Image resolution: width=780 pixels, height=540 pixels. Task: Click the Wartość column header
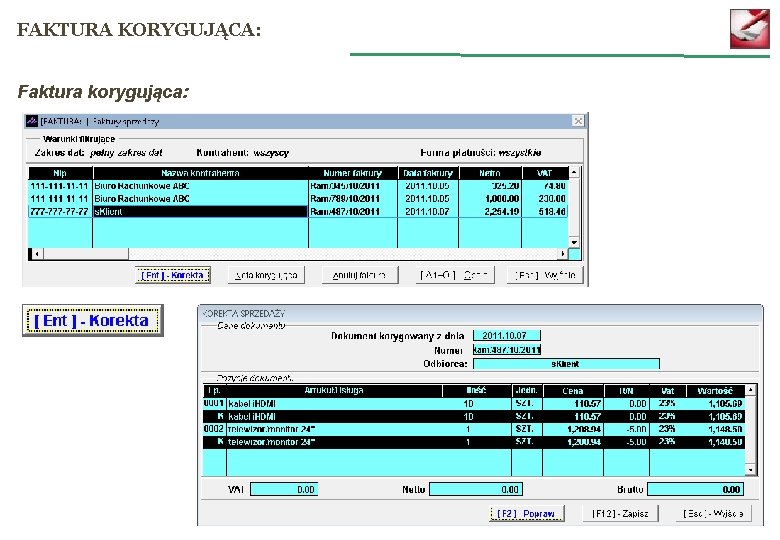point(715,390)
